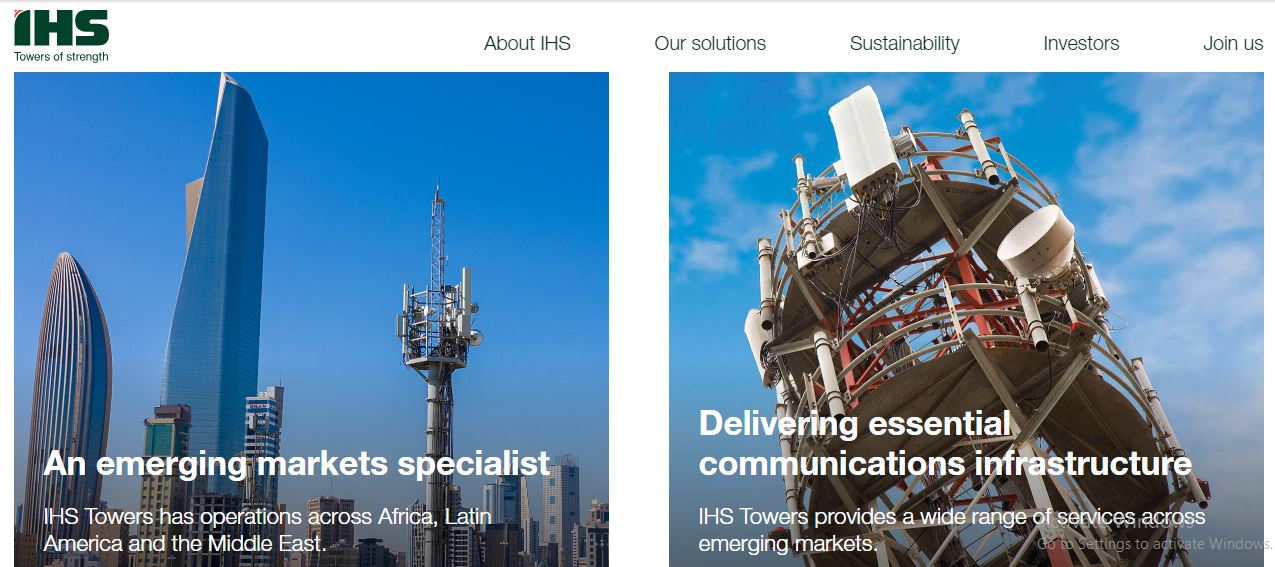Click the cell tower mast in skyline photo
1275x567 pixels.
(438, 360)
